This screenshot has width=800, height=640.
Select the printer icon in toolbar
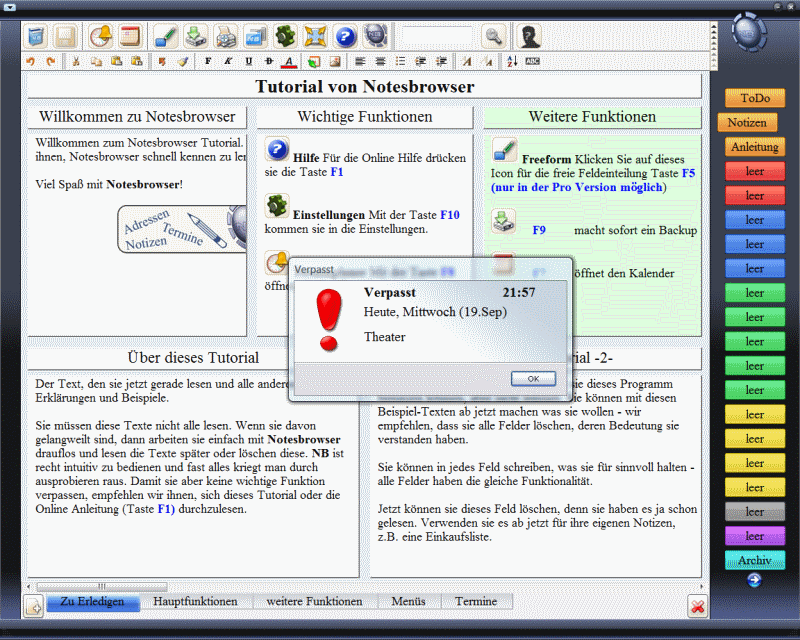[226, 36]
